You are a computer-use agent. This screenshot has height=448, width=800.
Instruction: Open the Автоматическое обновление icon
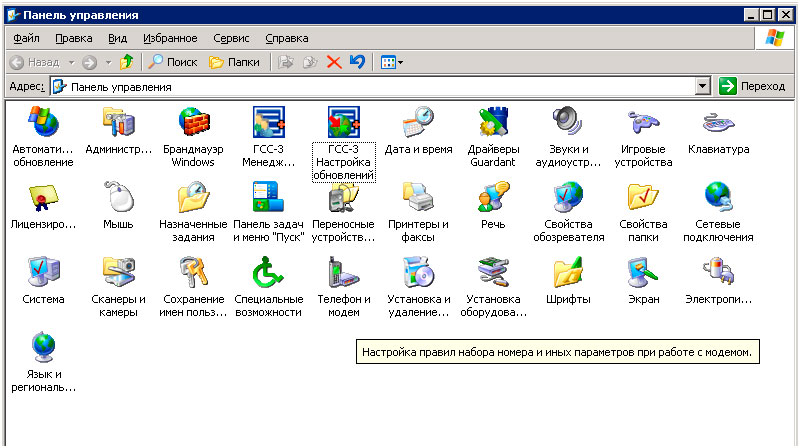tap(43, 122)
